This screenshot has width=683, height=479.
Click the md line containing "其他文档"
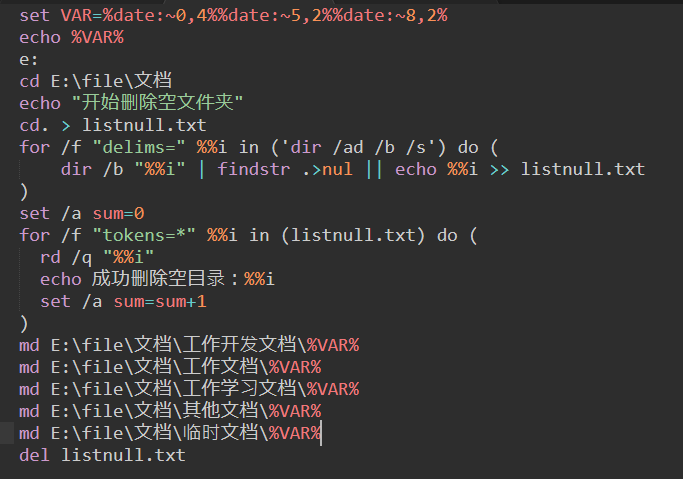(x=170, y=411)
